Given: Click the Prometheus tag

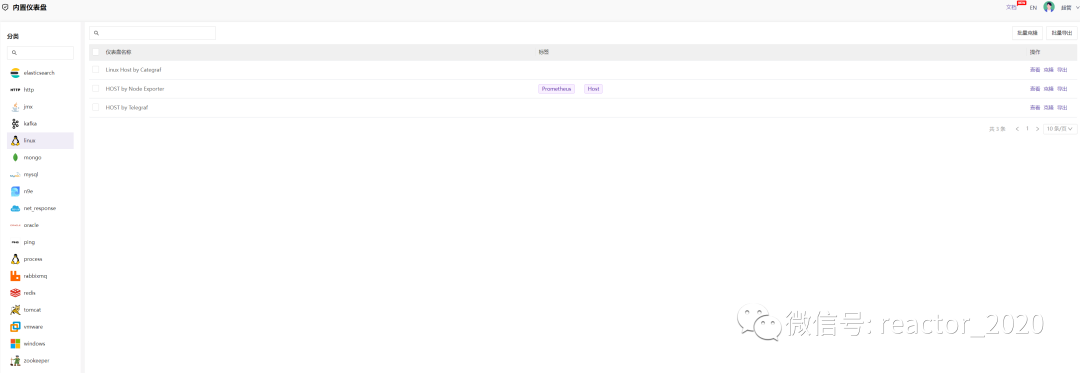Looking at the screenshot, I should point(557,89).
